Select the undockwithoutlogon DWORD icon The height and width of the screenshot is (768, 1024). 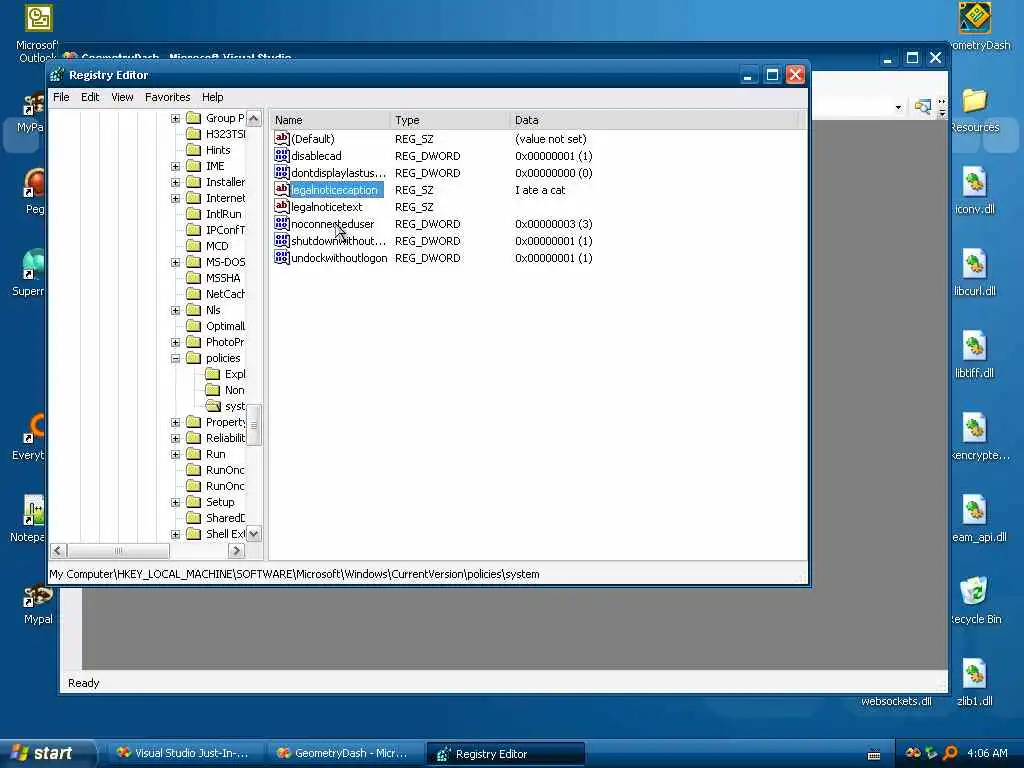pos(281,257)
